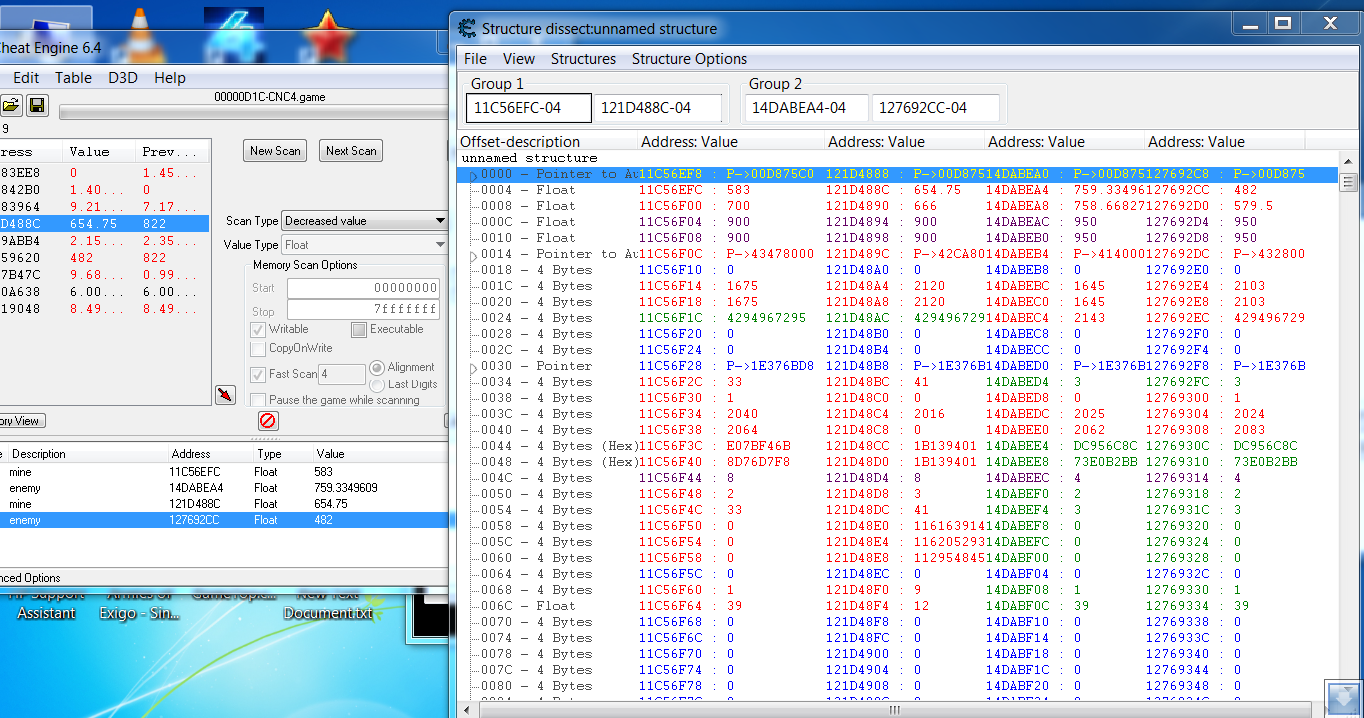Click the open folder icon in Cheat Engine
Viewport: 1364px width, 718px height.
pos(11,105)
